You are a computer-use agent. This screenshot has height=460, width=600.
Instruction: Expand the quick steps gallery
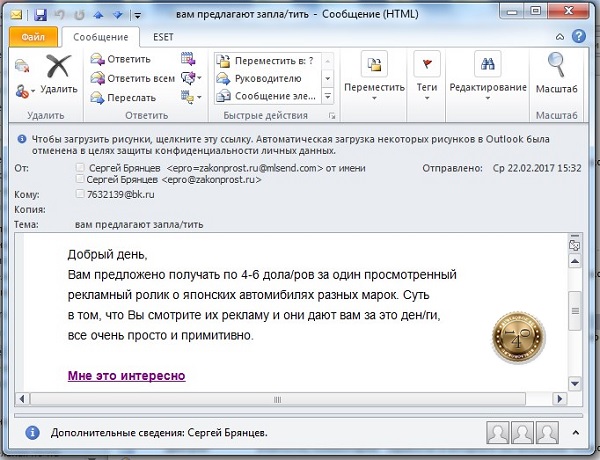click(x=328, y=96)
